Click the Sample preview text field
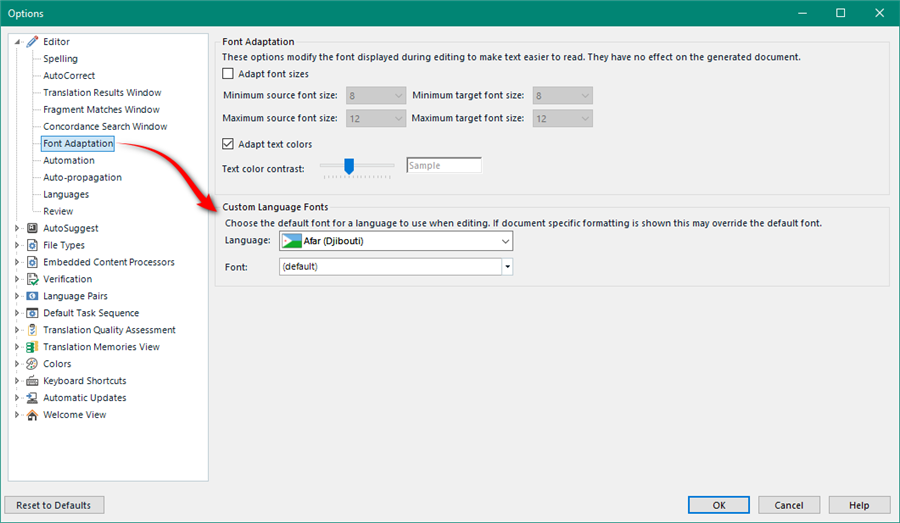This screenshot has height=523, width=900. [x=444, y=165]
